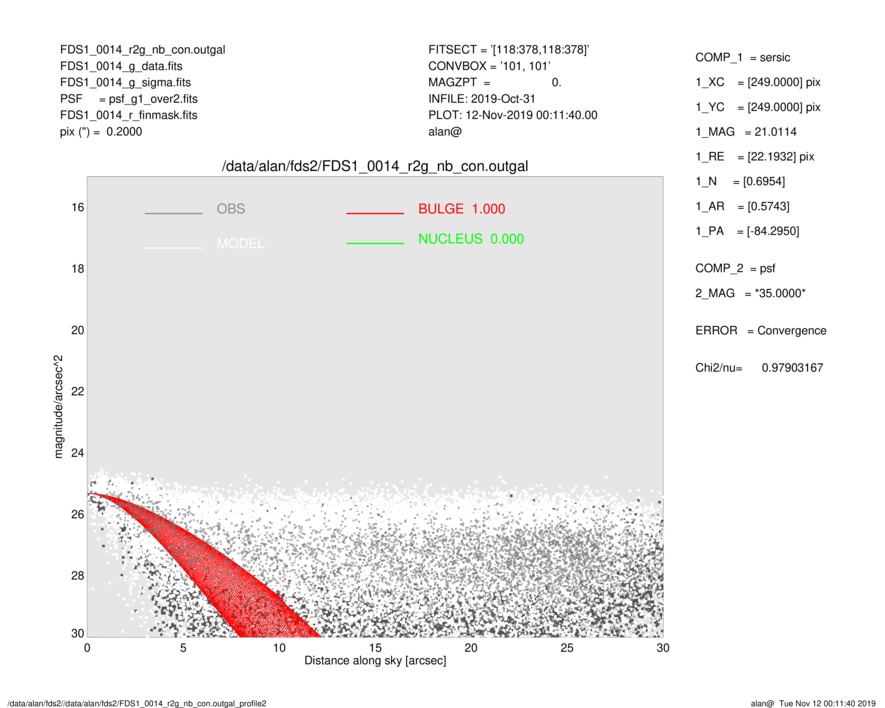Click the Chi2/nu= 0.97903167 value
The height and width of the screenshot is (708, 885).
pos(759,368)
